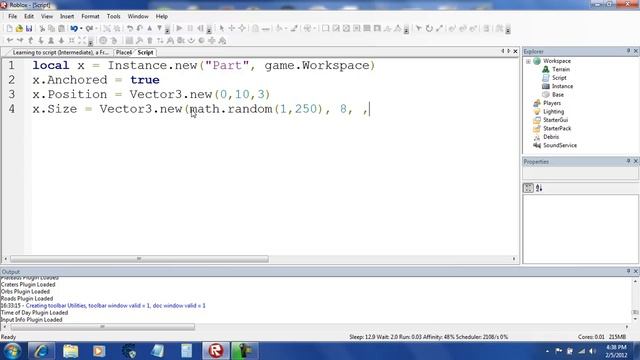Screen dimensions: 640x360
Task: Toggle alphabetical sort in Properties panel
Action: click(x=539, y=188)
